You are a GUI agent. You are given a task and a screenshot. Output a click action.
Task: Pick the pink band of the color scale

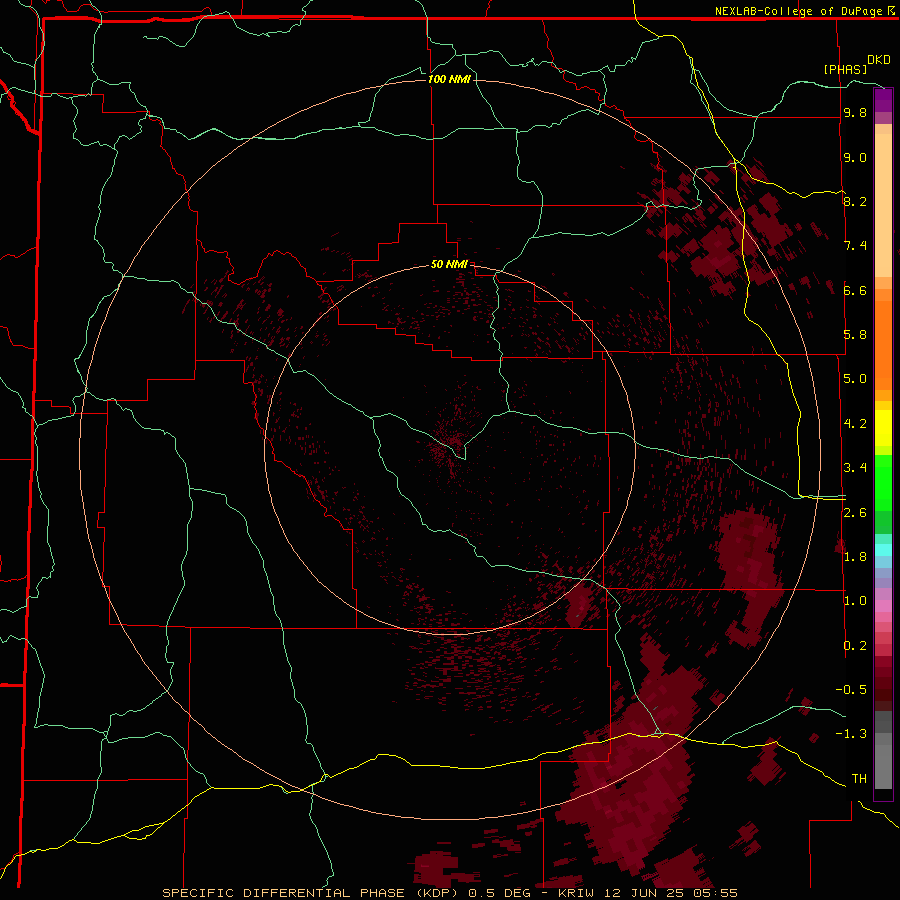click(x=883, y=606)
